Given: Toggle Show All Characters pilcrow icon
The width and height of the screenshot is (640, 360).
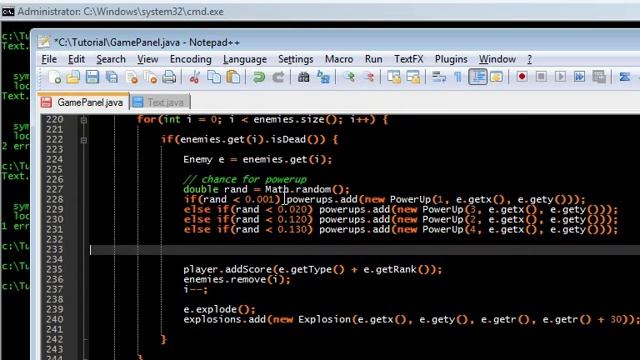Looking at the screenshot, I should coord(458,77).
